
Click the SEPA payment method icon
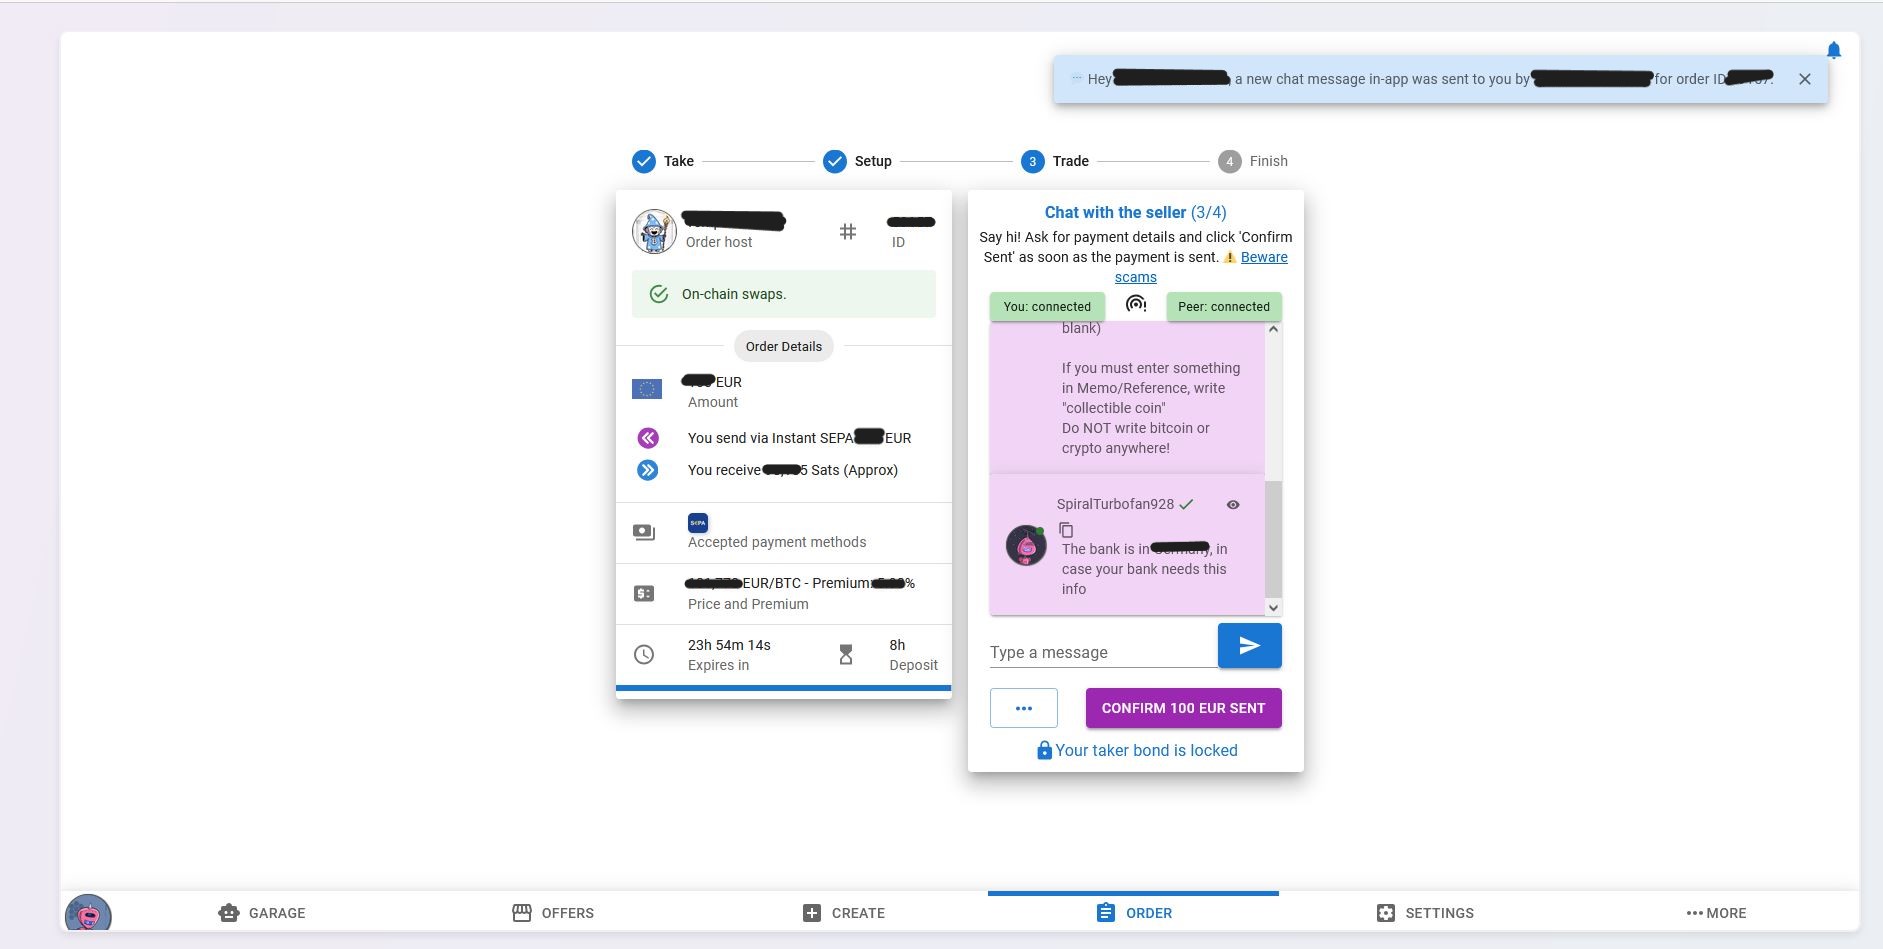point(697,522)
